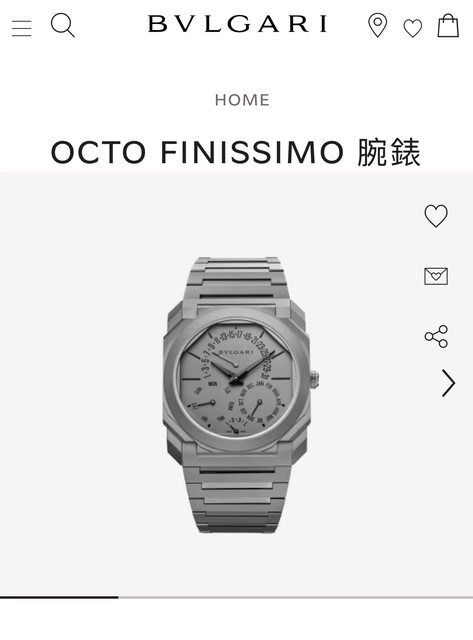The height and width of the screenshot is (640, 473).
Task: Click the crown on watch's right side
Action: (315, 380)
